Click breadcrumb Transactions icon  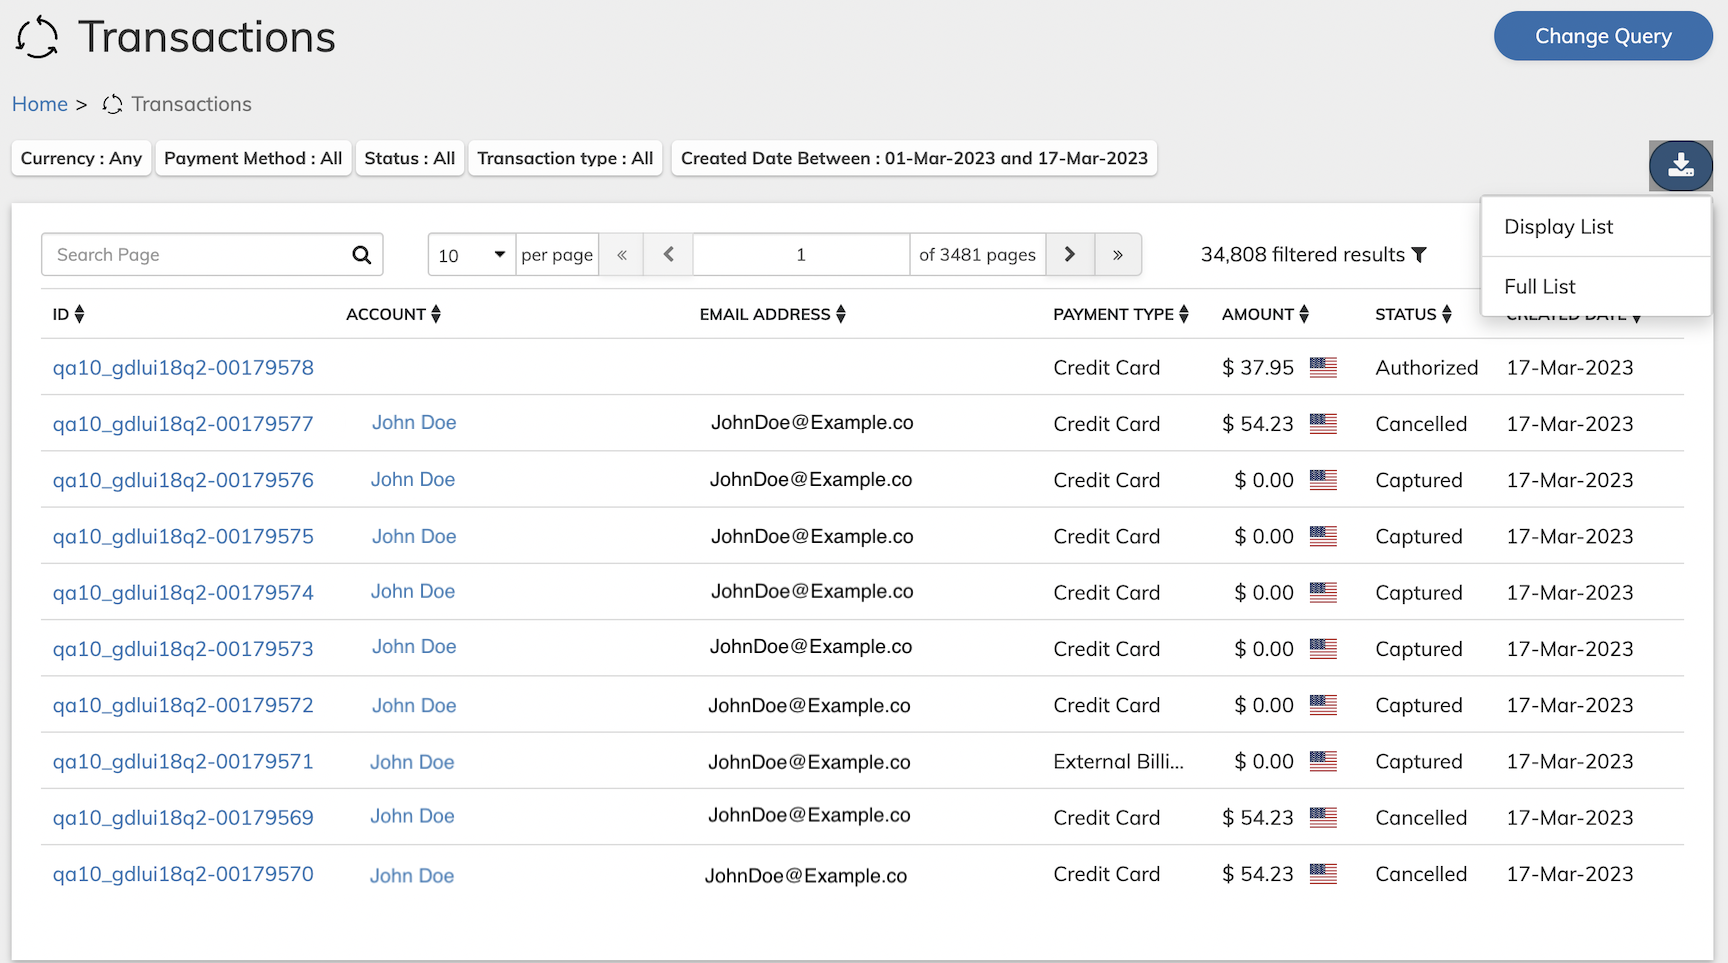pyautogui.click(x=113, y=104)
